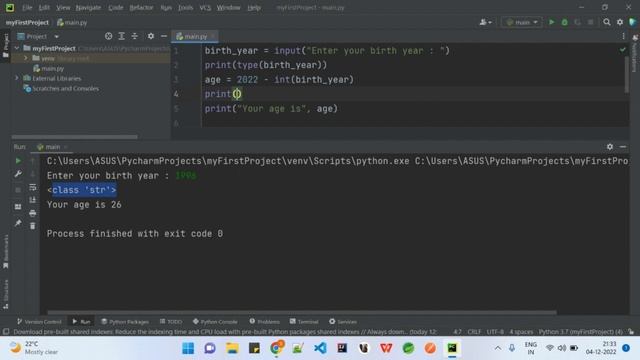Viewport: 640px width, 360px height.
Task: Open the Tools menu
Action: point(185,7)
